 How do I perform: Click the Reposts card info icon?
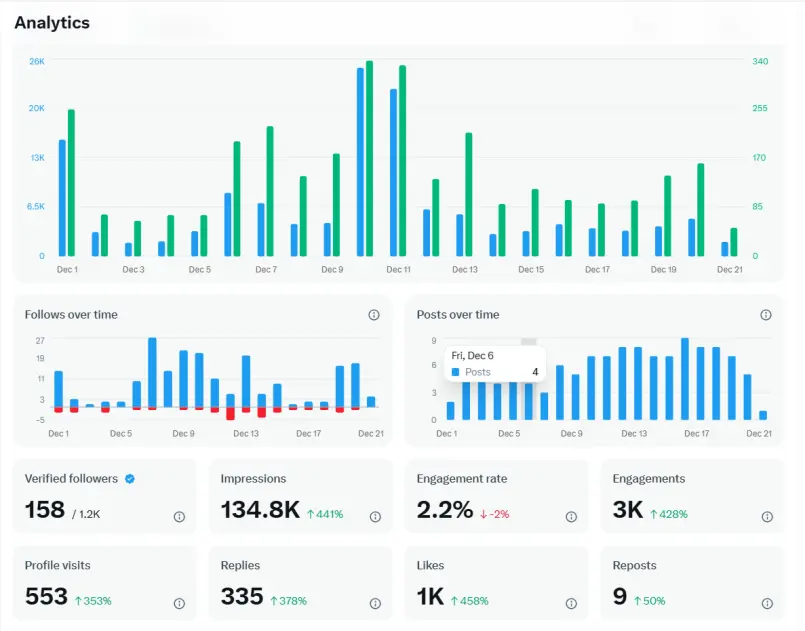click(x=767, y=603)
